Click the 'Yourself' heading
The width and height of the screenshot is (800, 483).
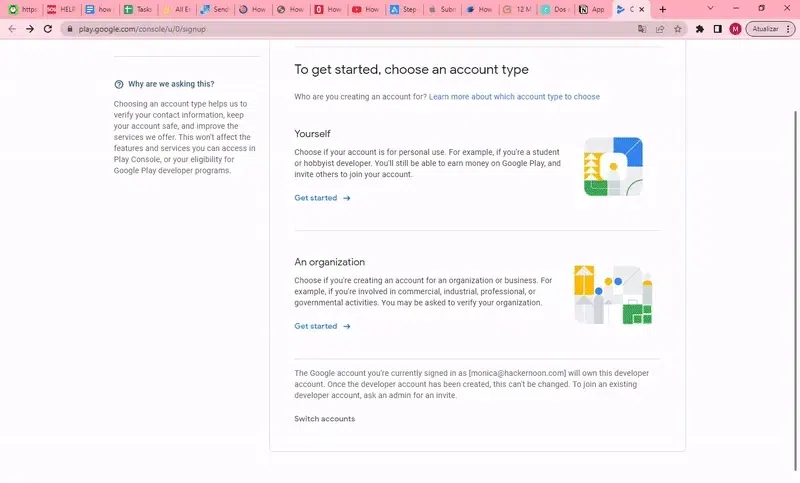coord(312,134)
